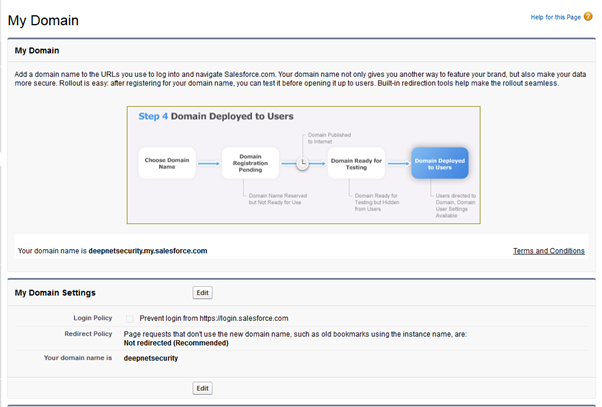Click the Step 4 Domain Deployed to Users heading

point(216,116)
